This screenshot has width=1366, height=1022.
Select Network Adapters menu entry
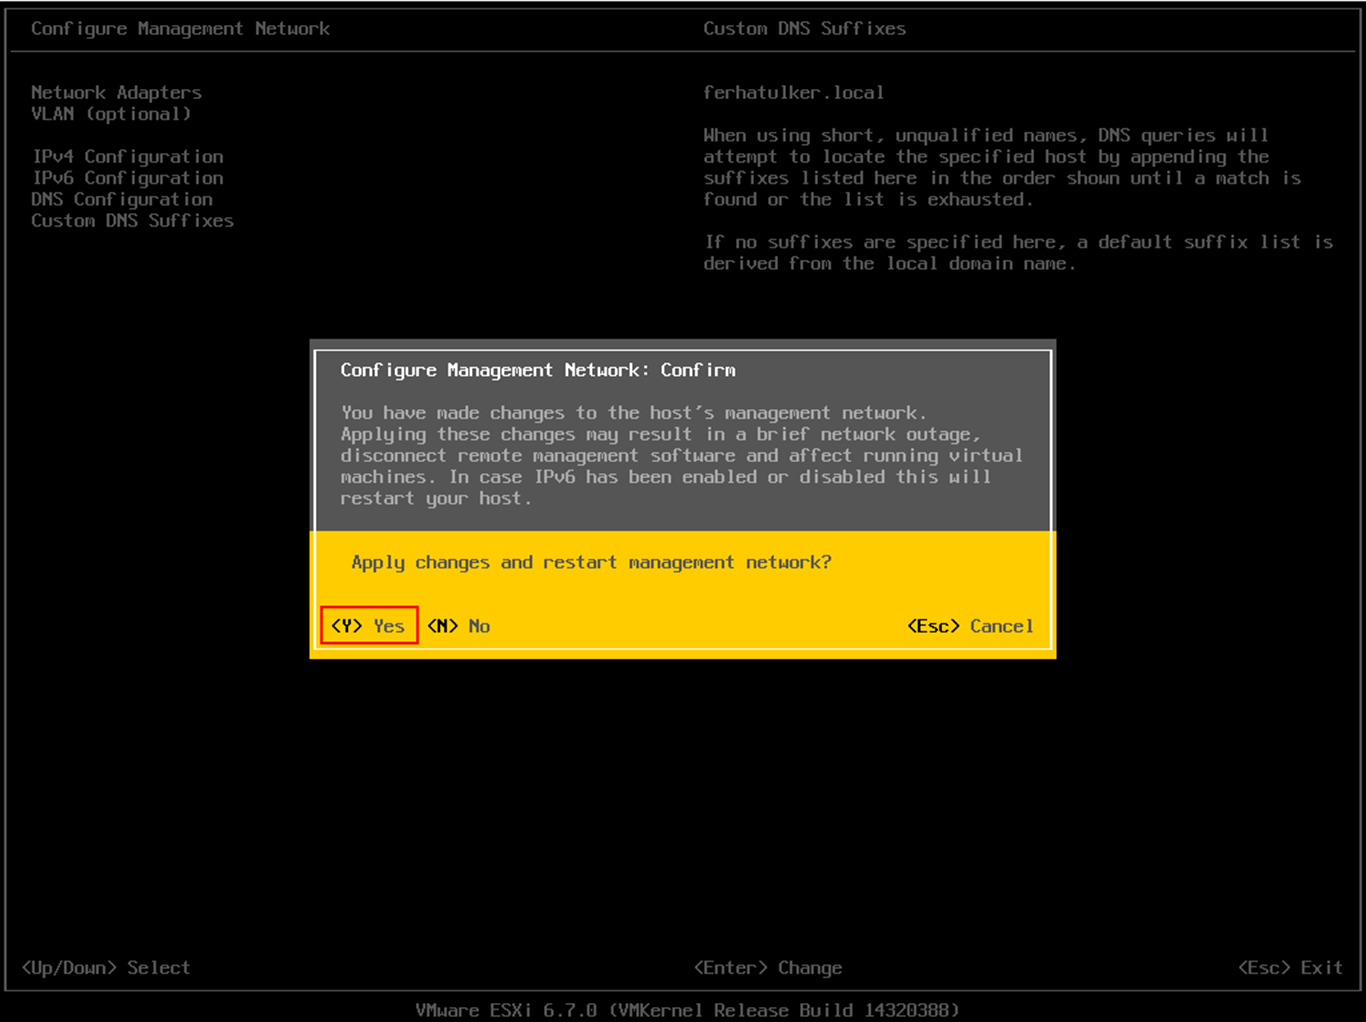116,92
